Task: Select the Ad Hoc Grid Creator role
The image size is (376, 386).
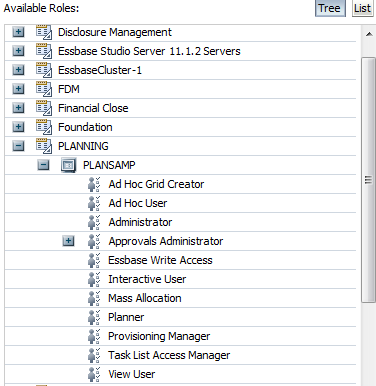Action: [x=156, y=184]
